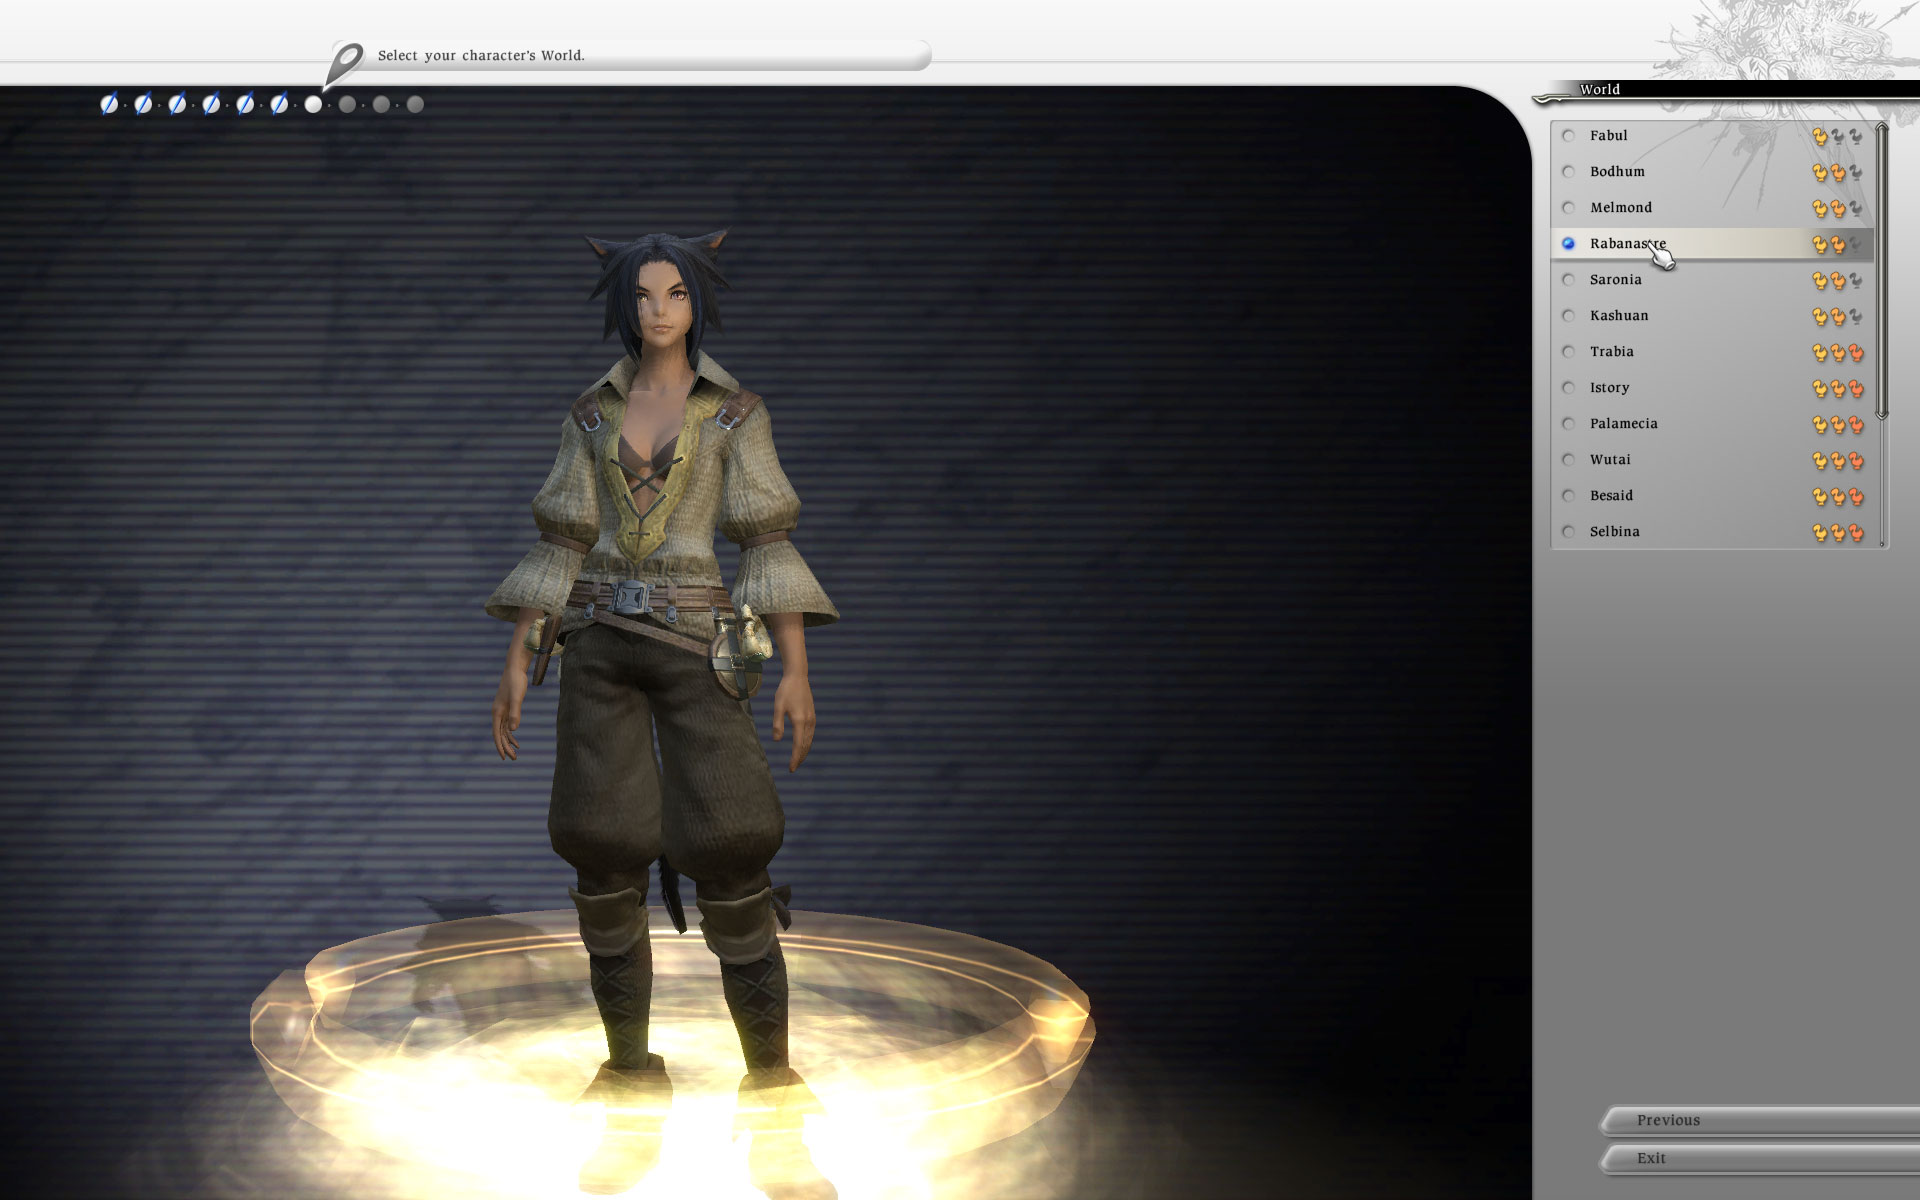Select the Saronia world radio button
Viewport: 1920px width, 1200px height.
click(1568, 280)
